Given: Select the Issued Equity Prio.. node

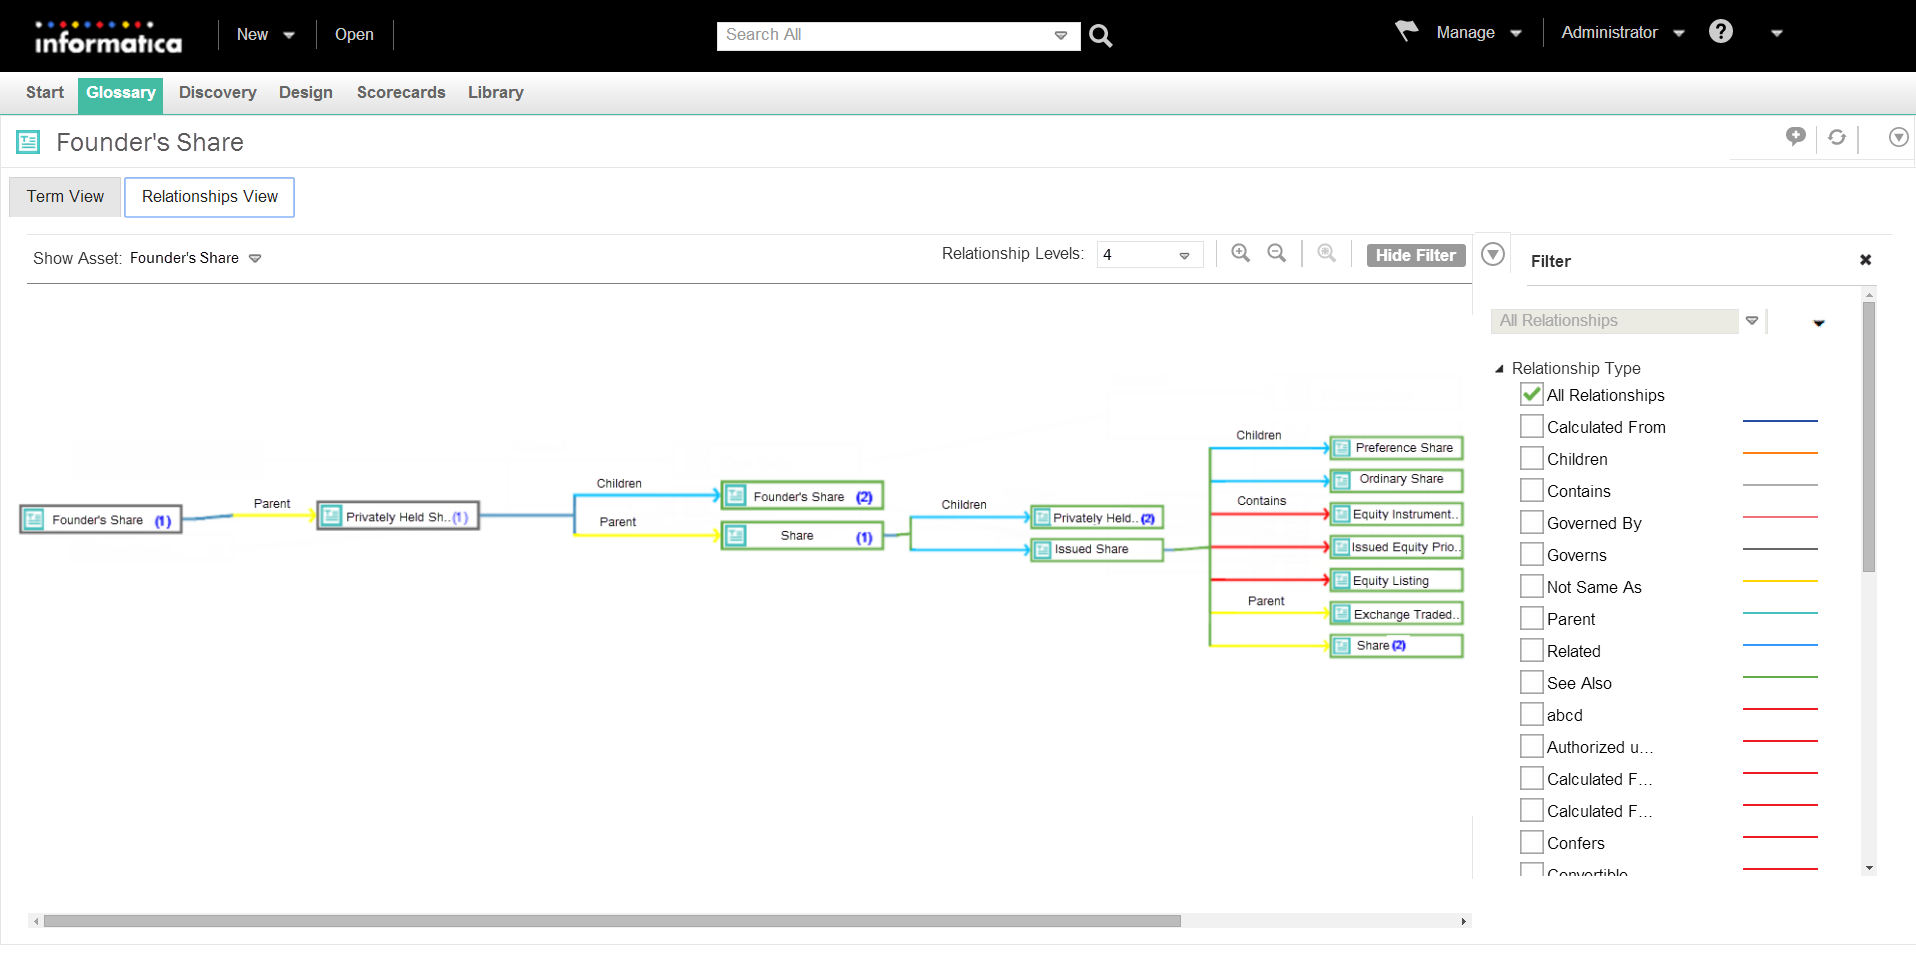Looking at the screenshot, I should [x=1396, y=547].
